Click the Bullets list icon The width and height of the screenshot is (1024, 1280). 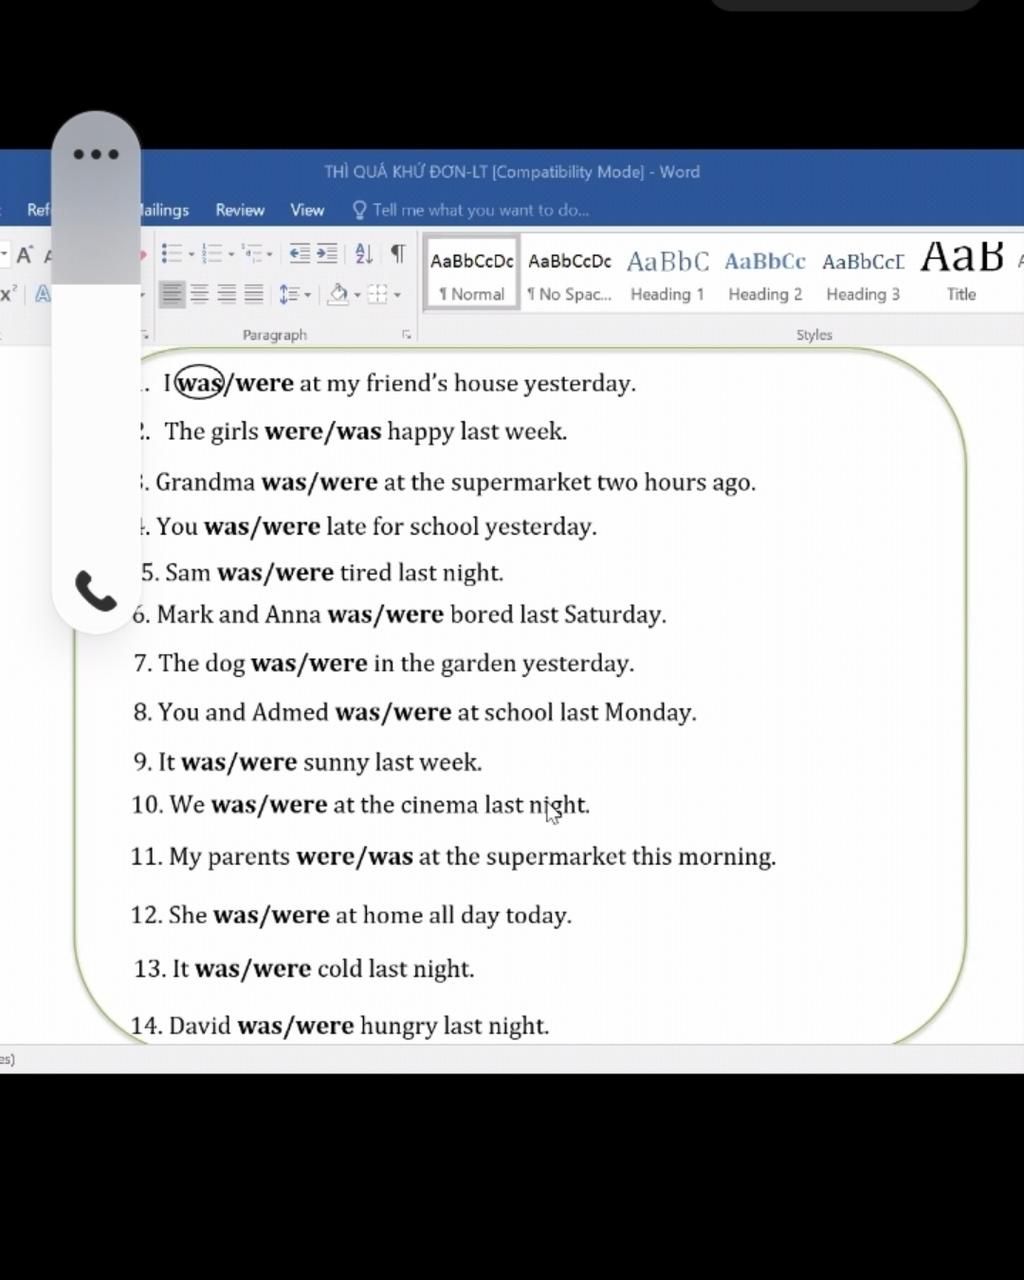coord(171,253)
